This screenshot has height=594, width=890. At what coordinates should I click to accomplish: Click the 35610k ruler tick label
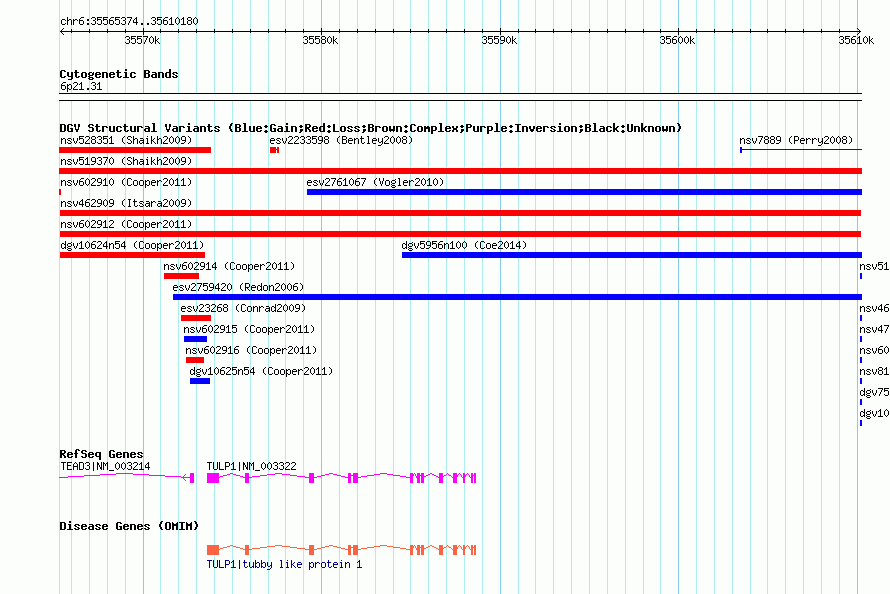856,40
